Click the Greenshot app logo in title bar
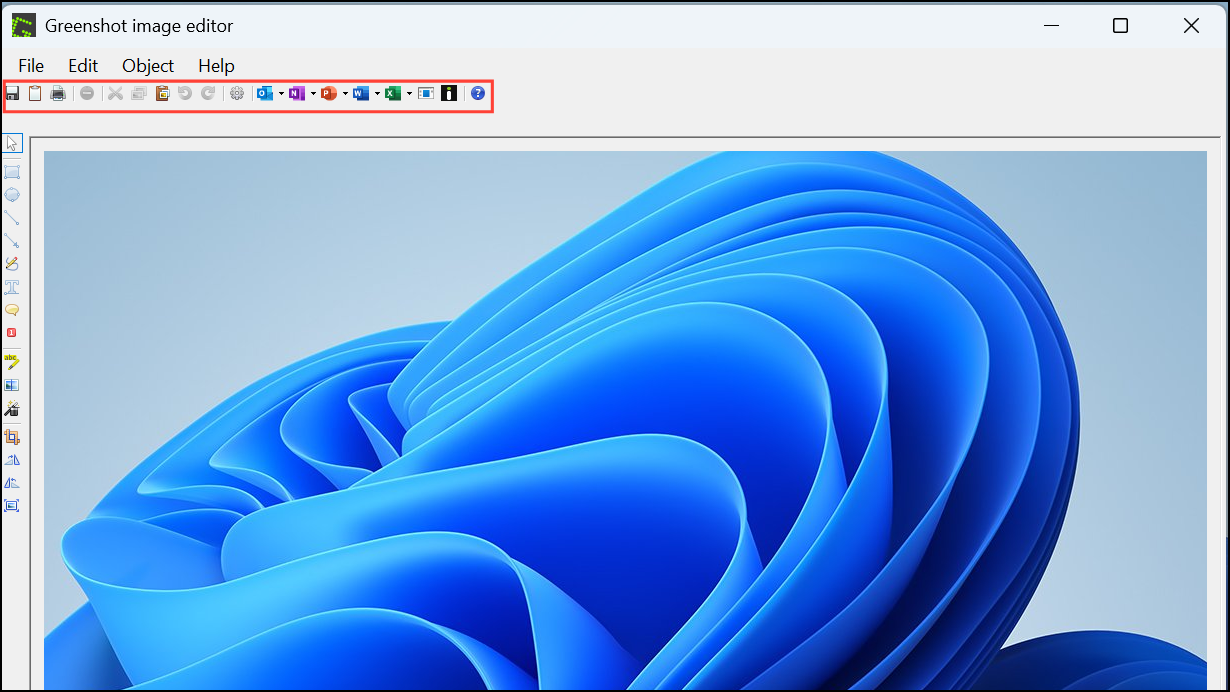Image resolution: width=1230 pixels, height=692 pixels. (23, 26)
